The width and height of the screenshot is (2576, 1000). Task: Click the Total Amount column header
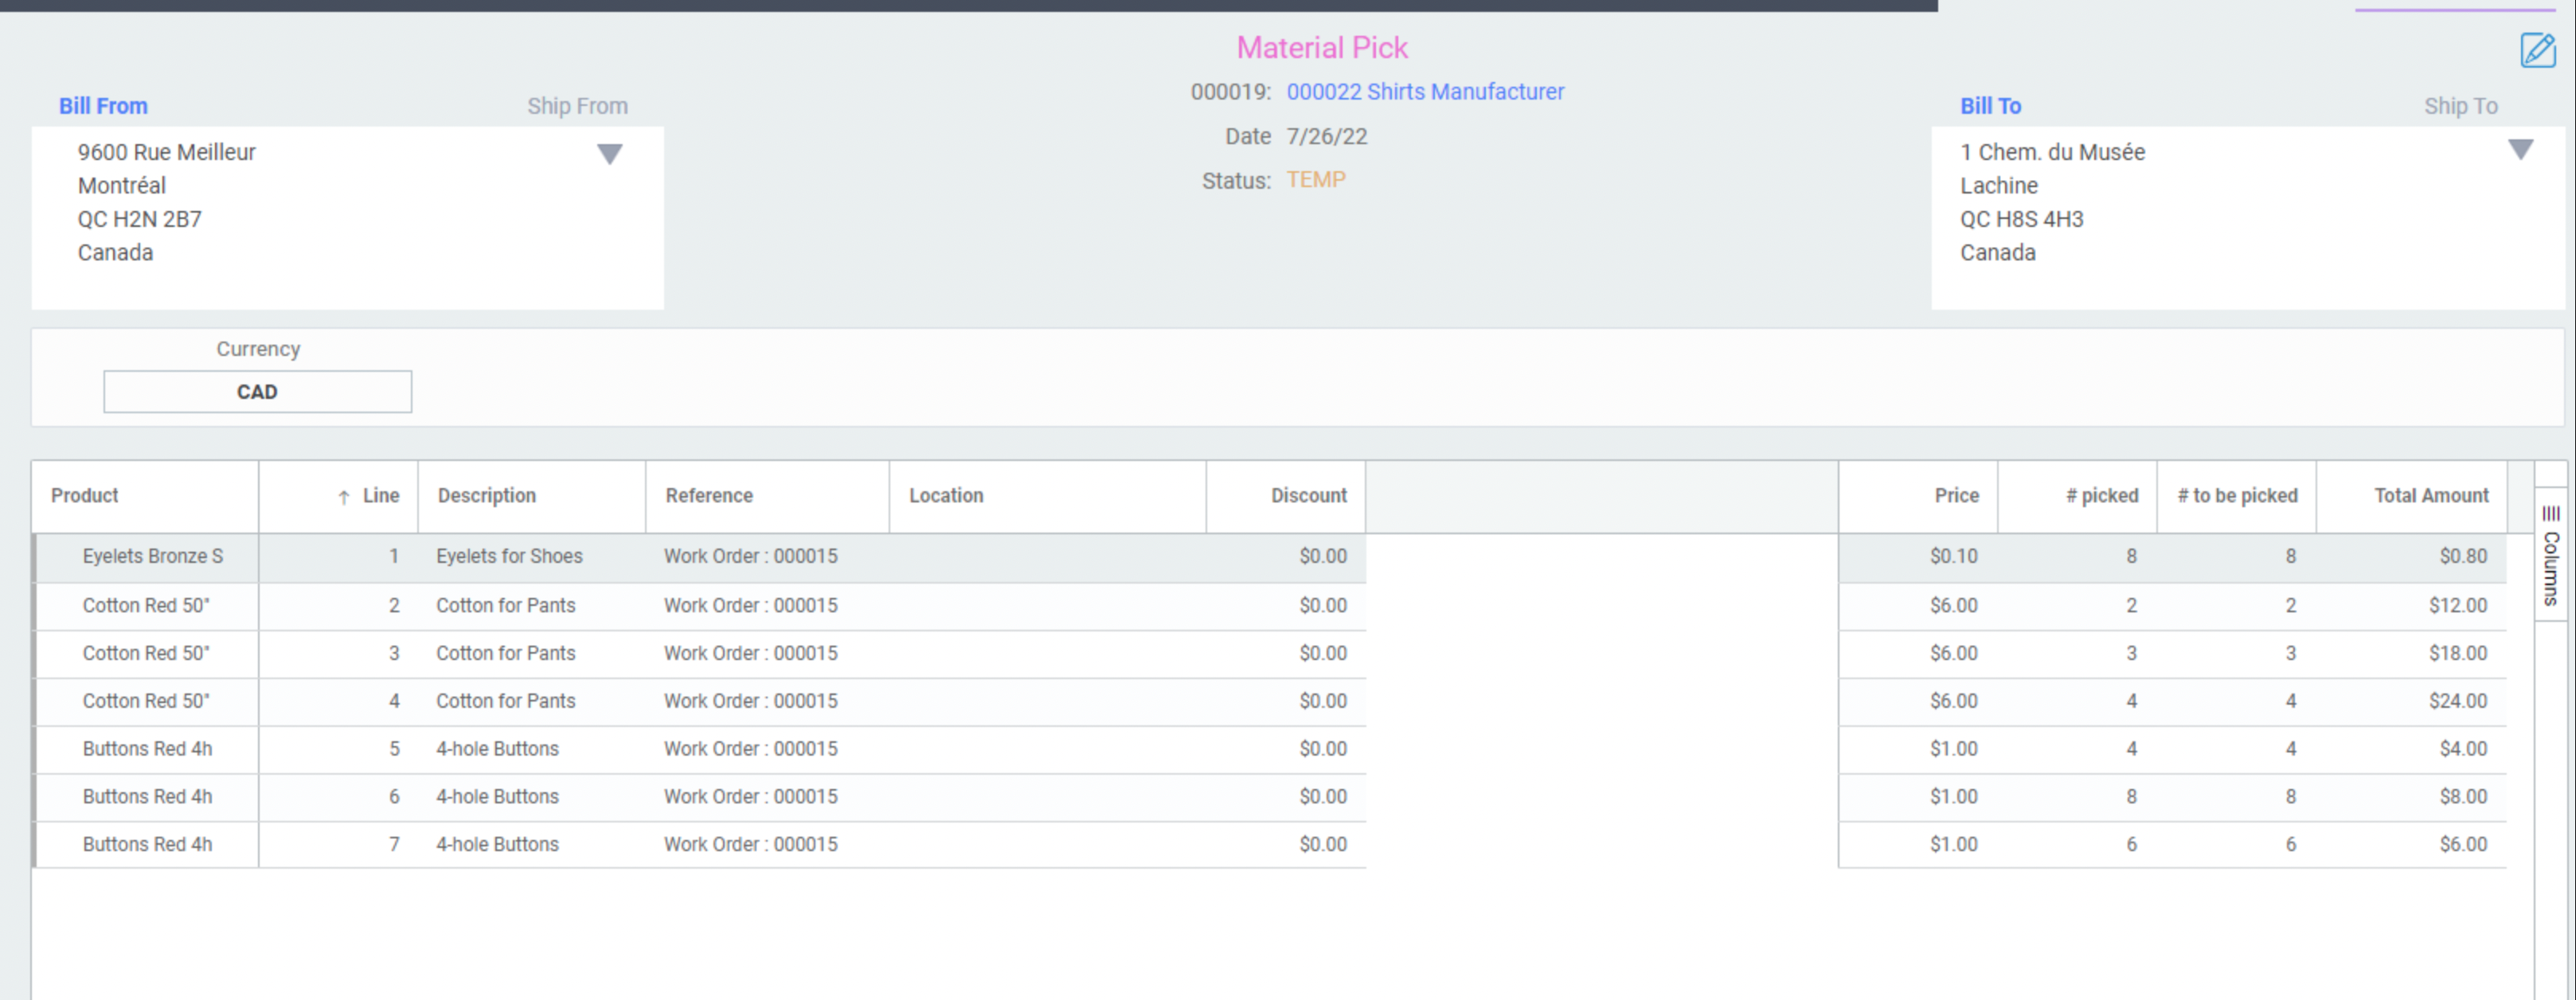pos(2430,496)
